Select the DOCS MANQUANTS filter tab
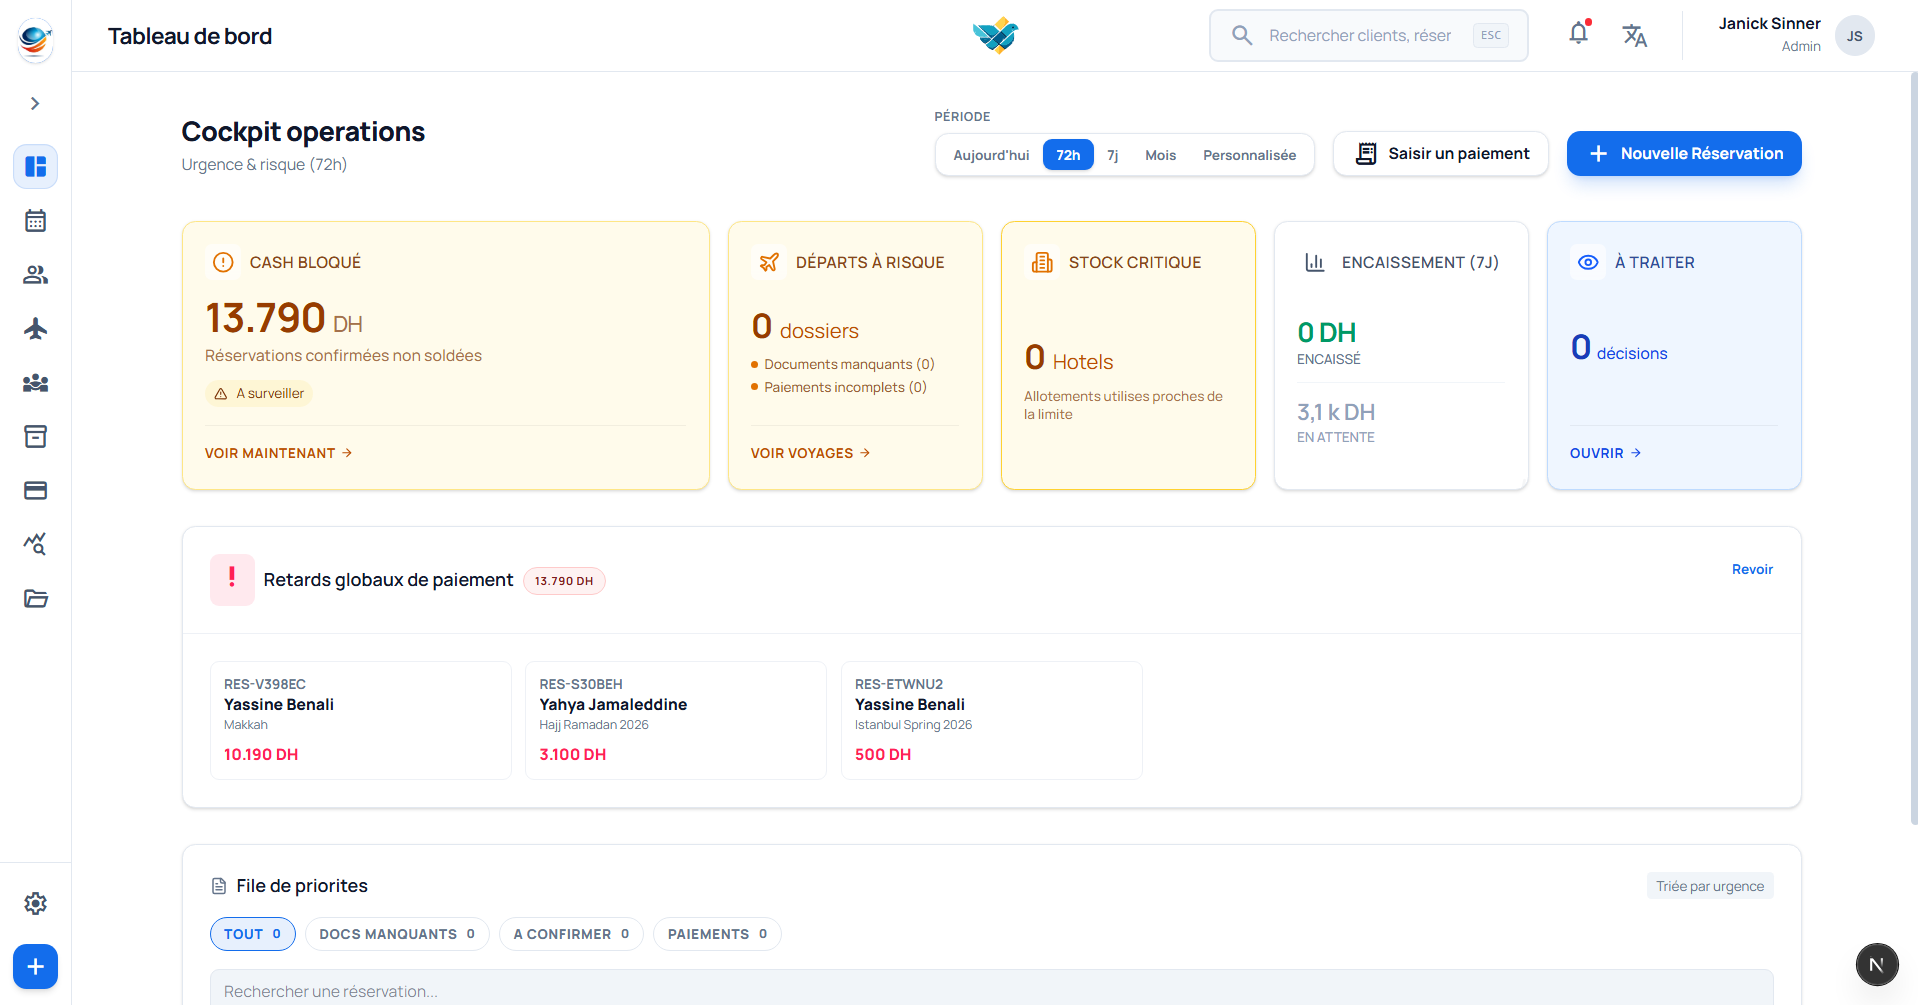 coord(396,934)
